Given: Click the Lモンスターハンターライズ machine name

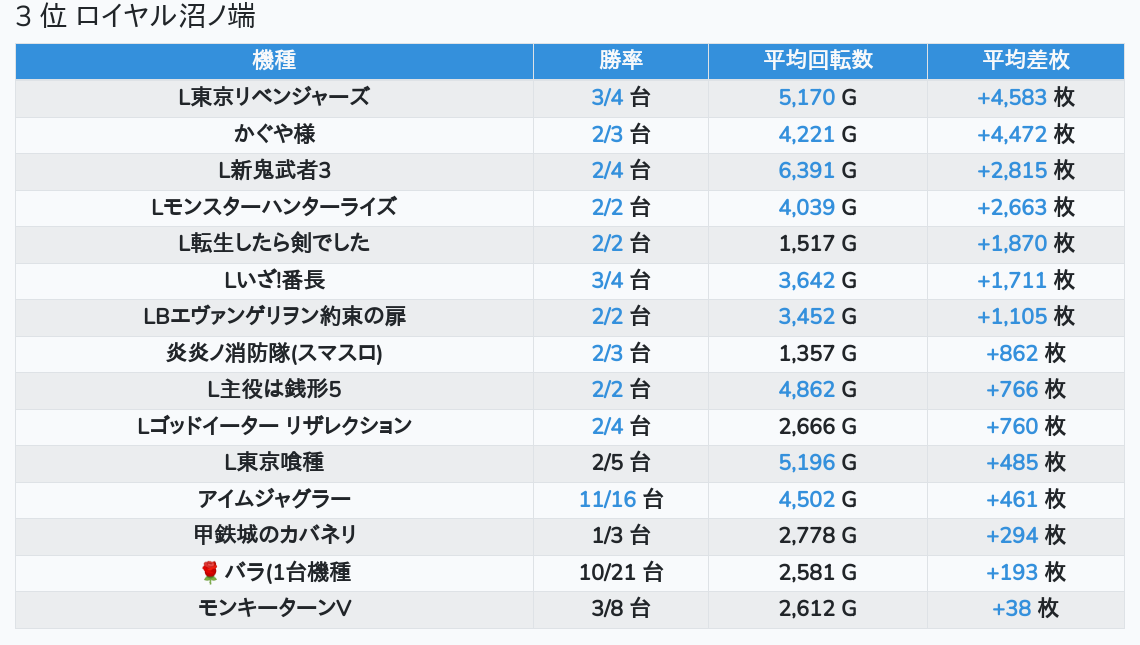Looking at the screenshot, I should 274,207.
